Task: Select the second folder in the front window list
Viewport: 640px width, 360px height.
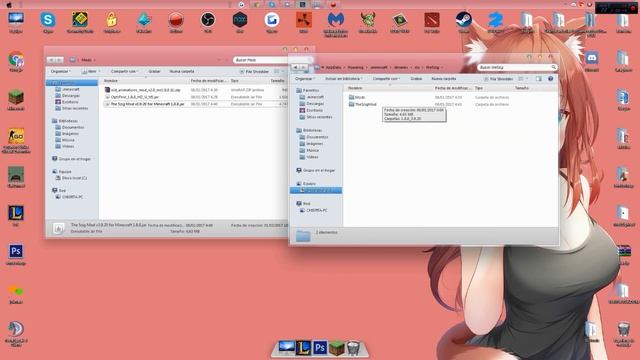Action: (363, 104)
